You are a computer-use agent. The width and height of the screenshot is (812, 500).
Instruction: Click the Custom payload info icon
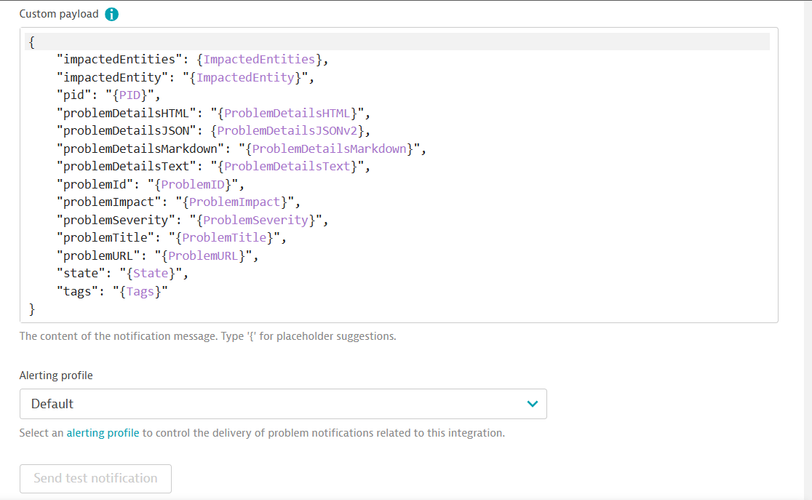[112, 15]
